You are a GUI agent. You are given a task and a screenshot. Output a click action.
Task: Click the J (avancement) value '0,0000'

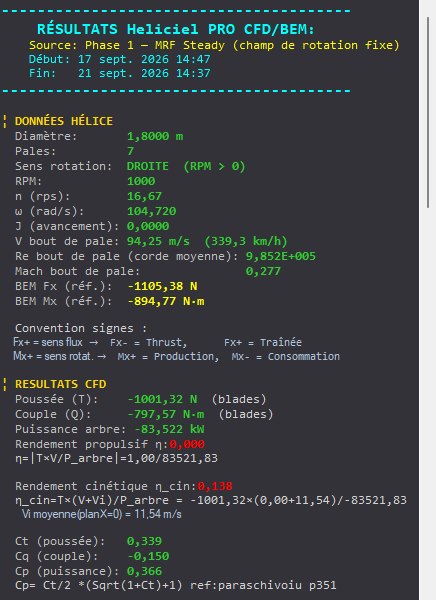click(x=148, y=226)
